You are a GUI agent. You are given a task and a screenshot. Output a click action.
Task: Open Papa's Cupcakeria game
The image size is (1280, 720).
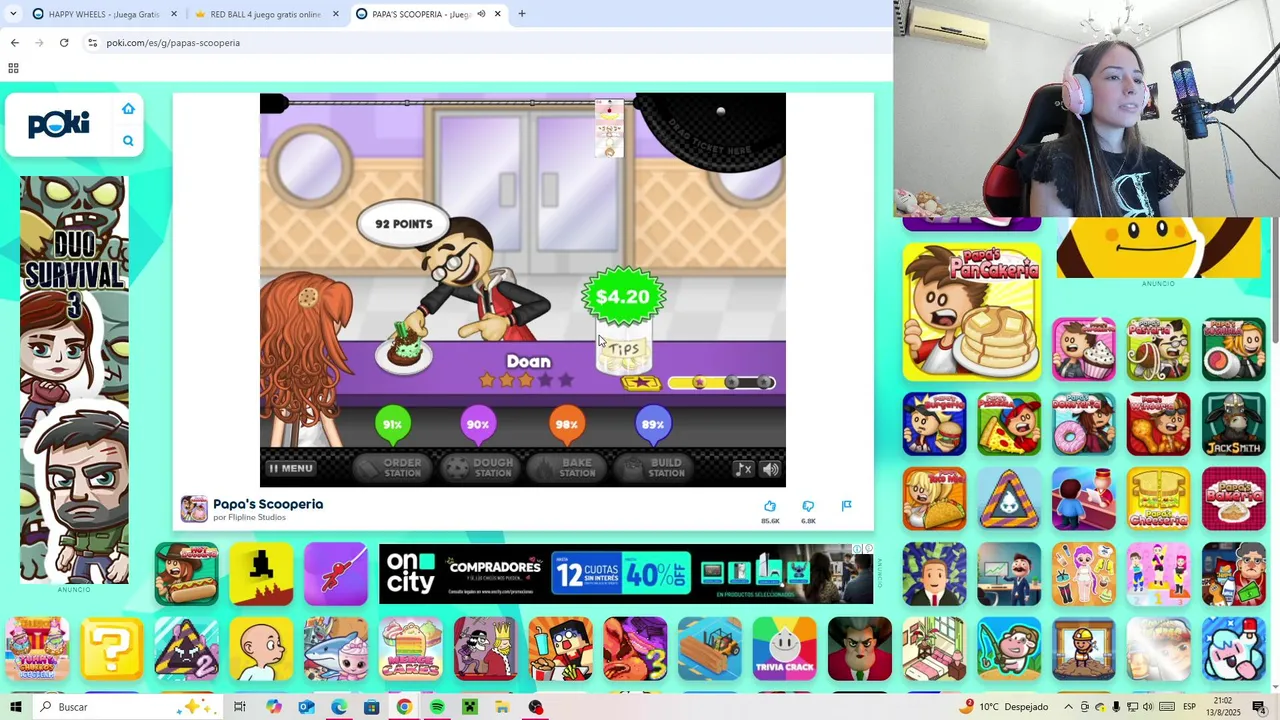coord(1084,349)
